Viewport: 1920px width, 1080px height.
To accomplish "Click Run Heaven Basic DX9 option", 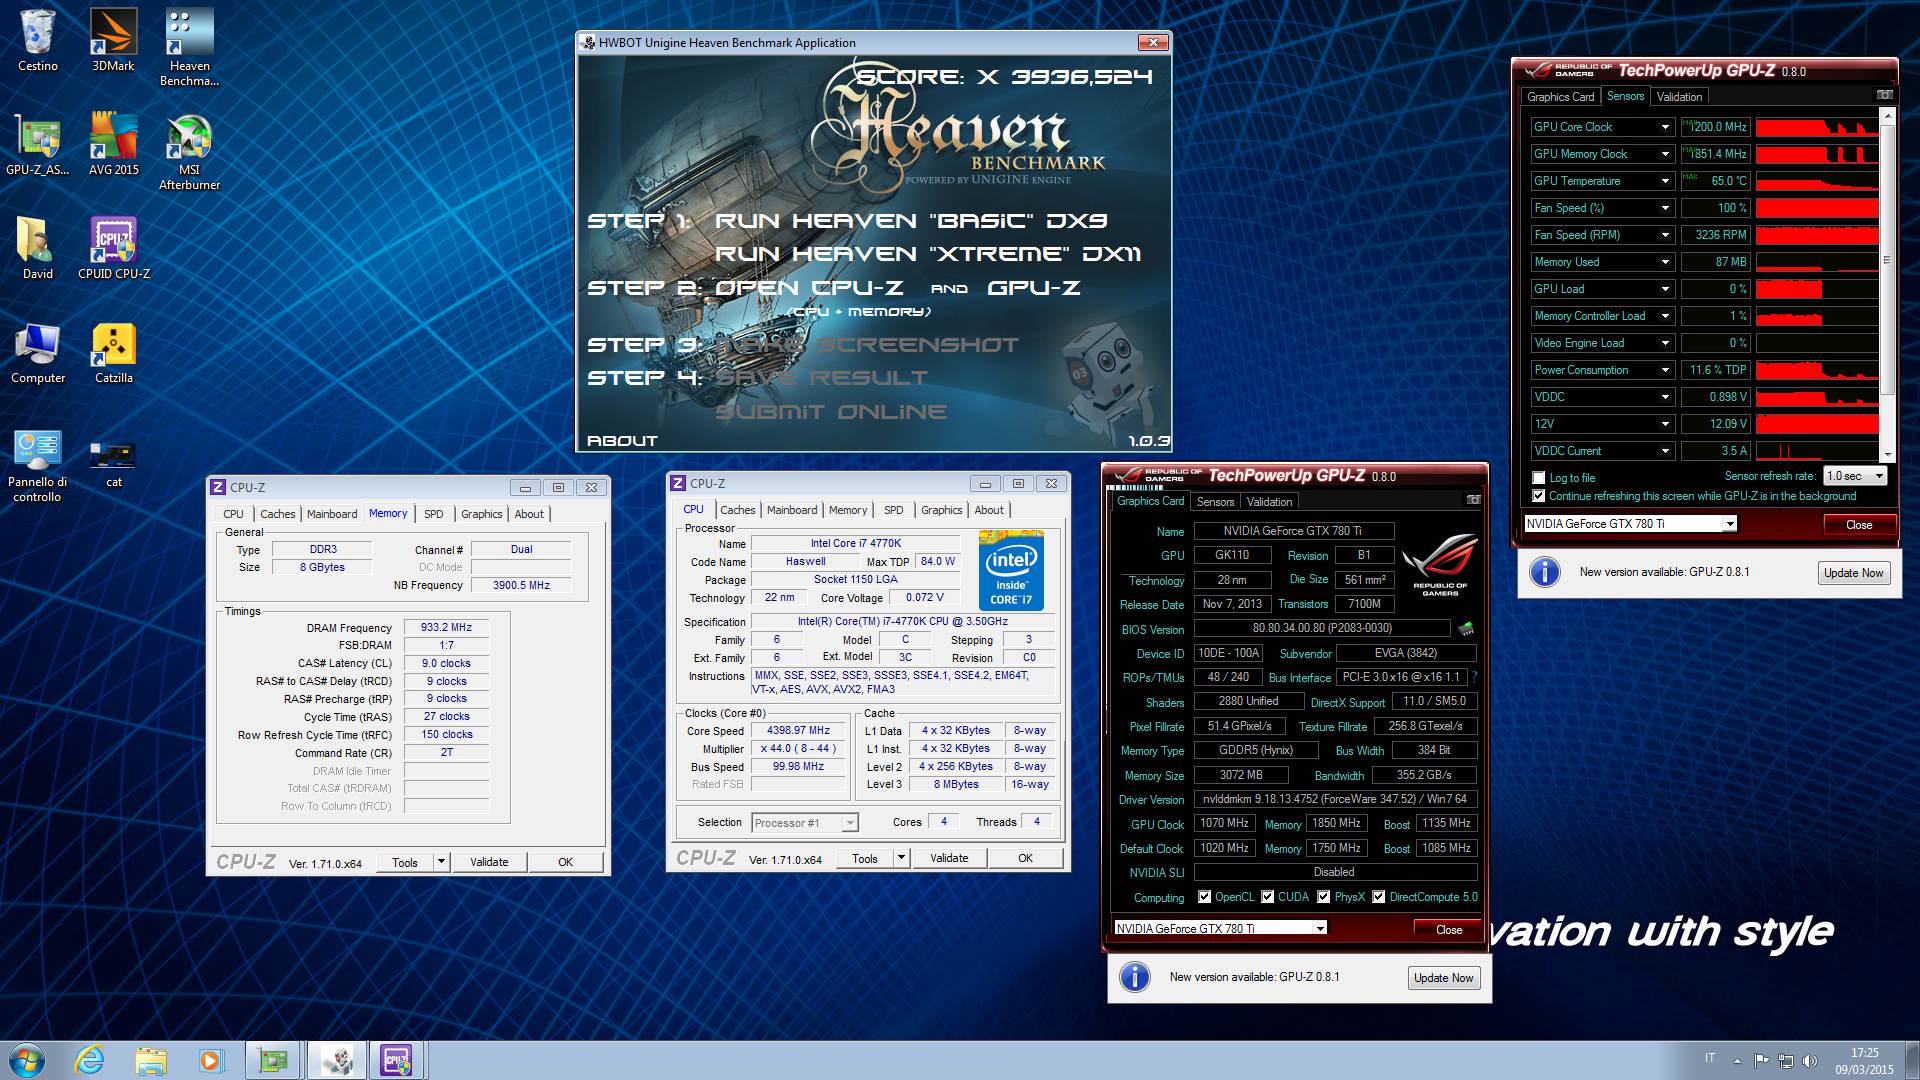I will (911, 221).
